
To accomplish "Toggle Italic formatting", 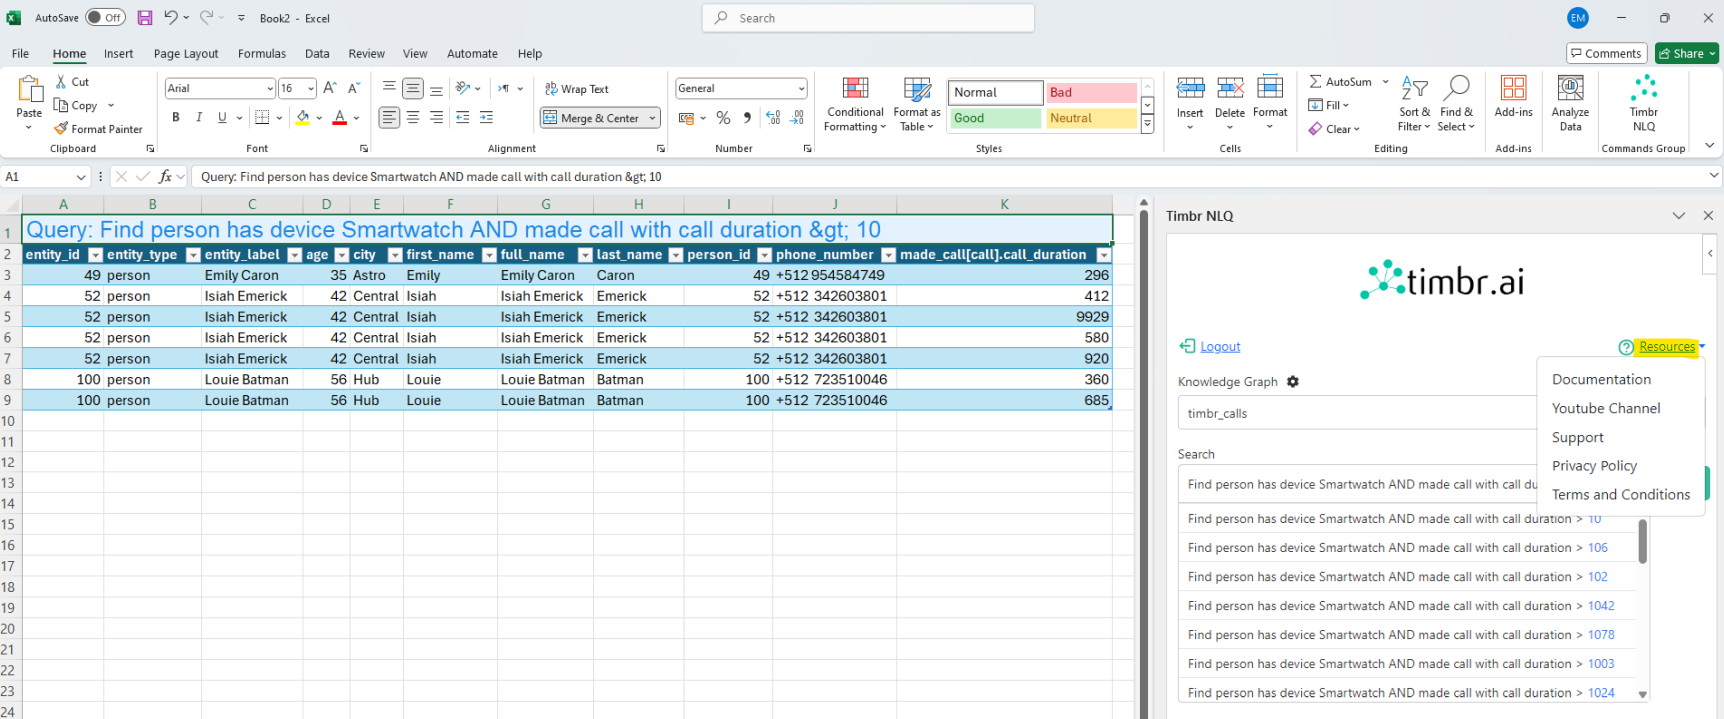I will [x=199, y=118].
